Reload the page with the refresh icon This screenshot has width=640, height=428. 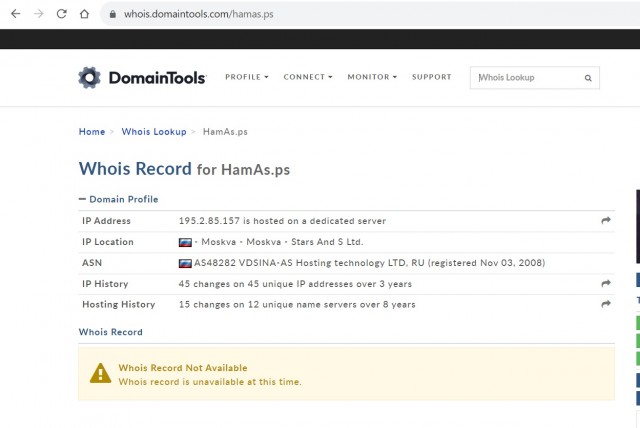(61, 14)
